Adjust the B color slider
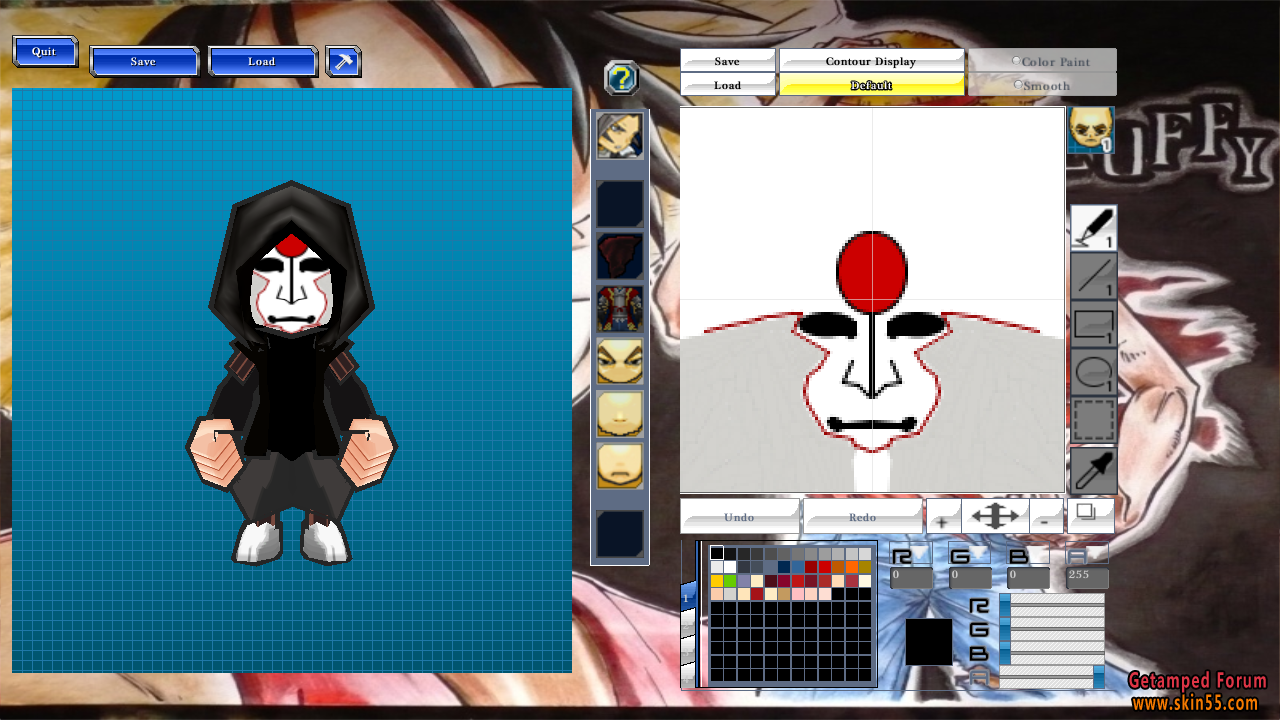1280x720 pixels. click(1052, 655)
